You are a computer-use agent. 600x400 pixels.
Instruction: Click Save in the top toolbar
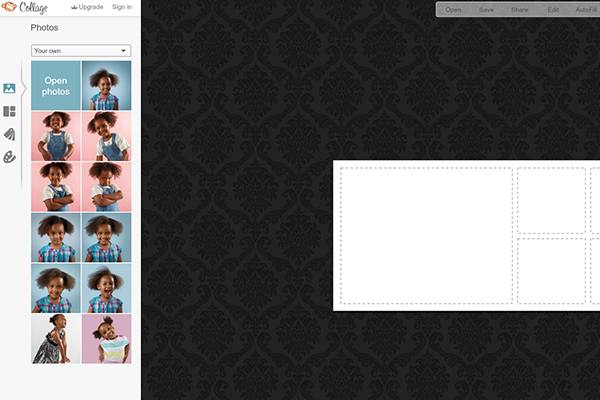coord(486,9)
